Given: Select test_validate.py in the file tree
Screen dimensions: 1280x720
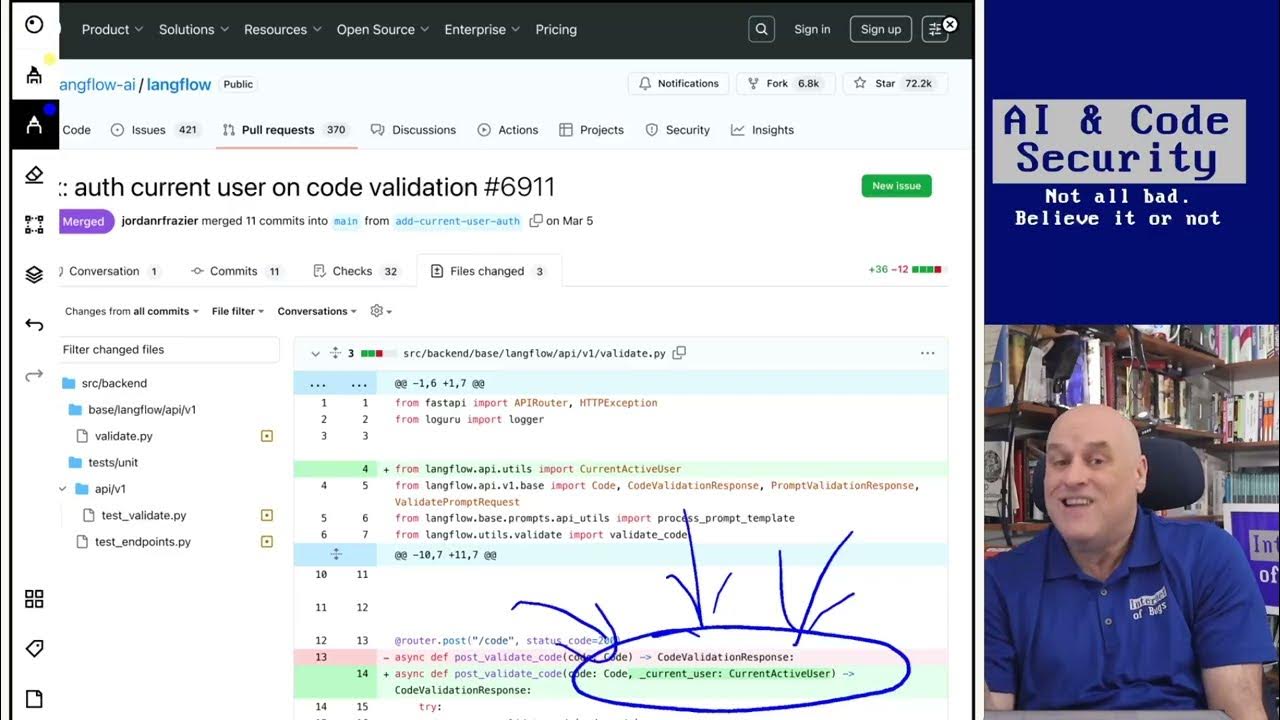Looking at the screenshot, I should coord(143,515).
